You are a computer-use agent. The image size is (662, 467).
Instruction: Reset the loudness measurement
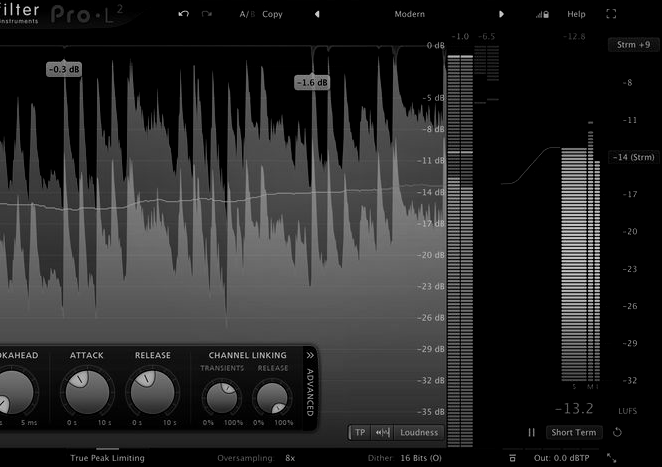pyautogui.click(x=617, y=432)
